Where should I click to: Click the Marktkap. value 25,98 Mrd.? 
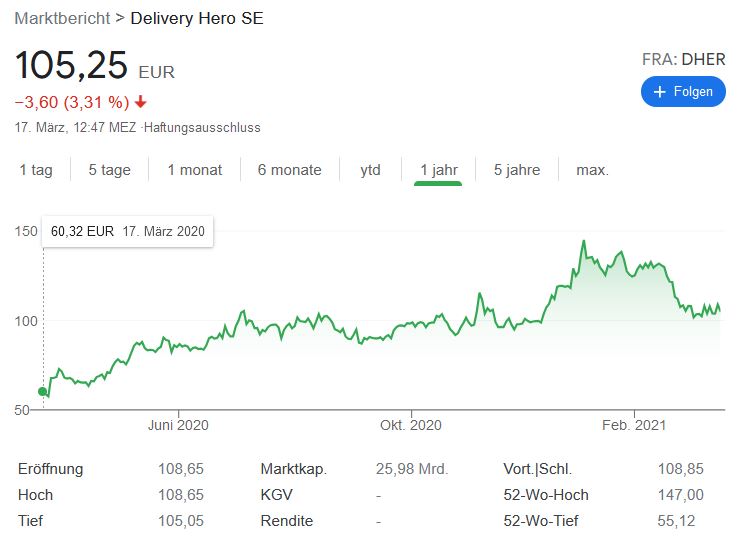pos(412,469)
